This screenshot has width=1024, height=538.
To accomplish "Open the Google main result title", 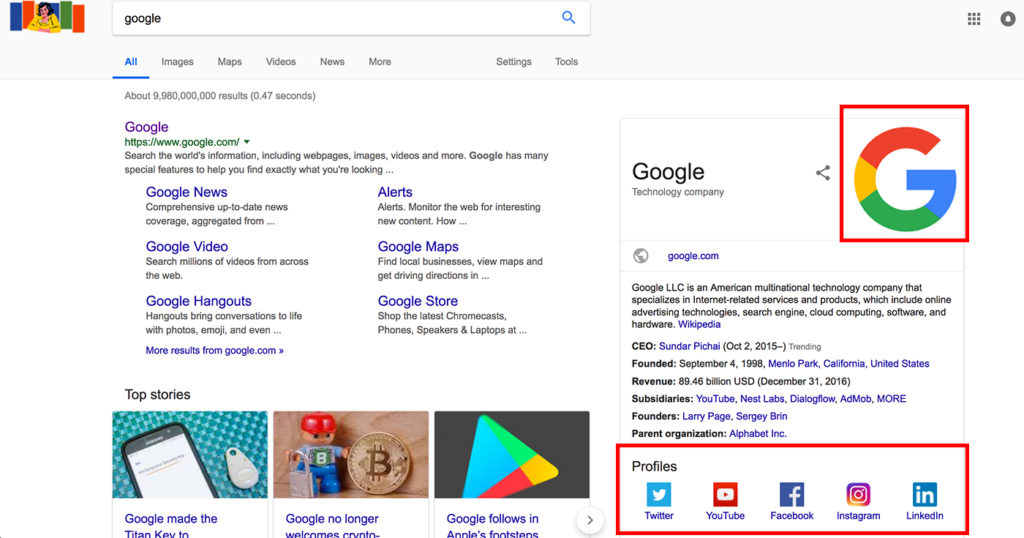I will (x=146, y=127).
